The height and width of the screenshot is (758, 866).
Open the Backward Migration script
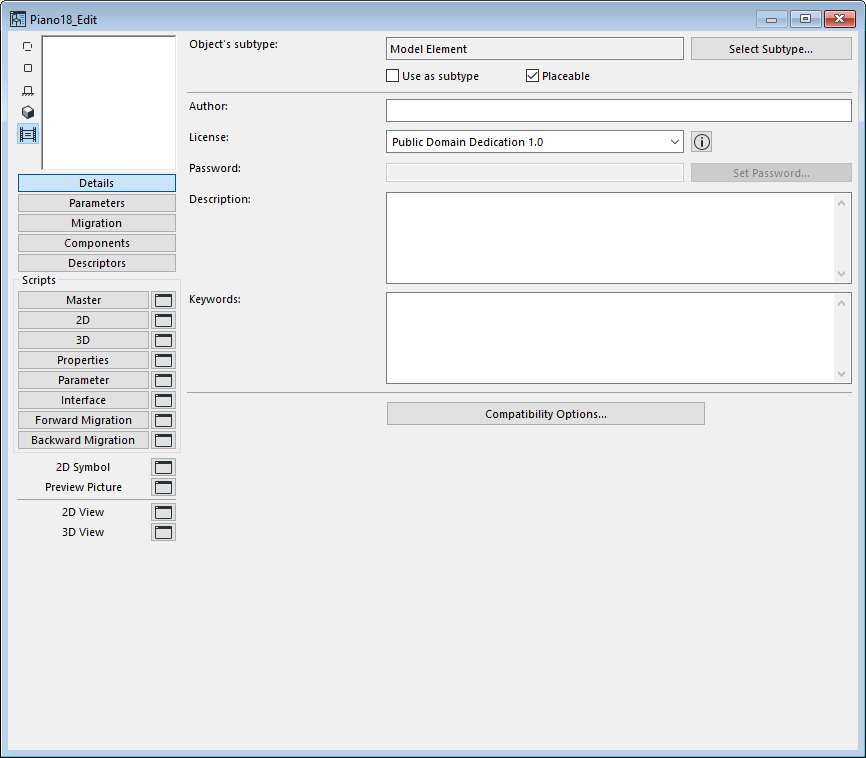[x=83, y=440]
